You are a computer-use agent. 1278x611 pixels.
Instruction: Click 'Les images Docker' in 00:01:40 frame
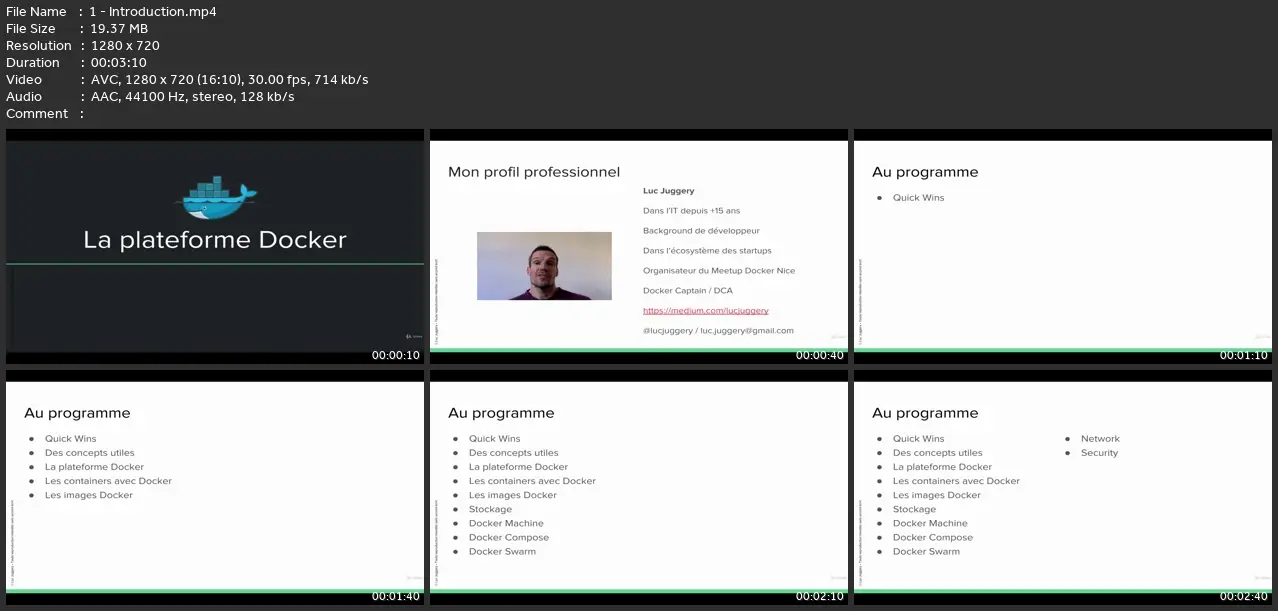[89, 495]
